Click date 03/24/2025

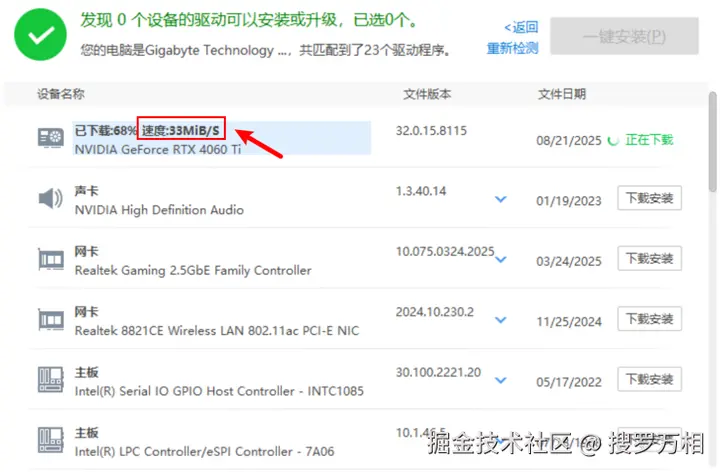(569, 261)
